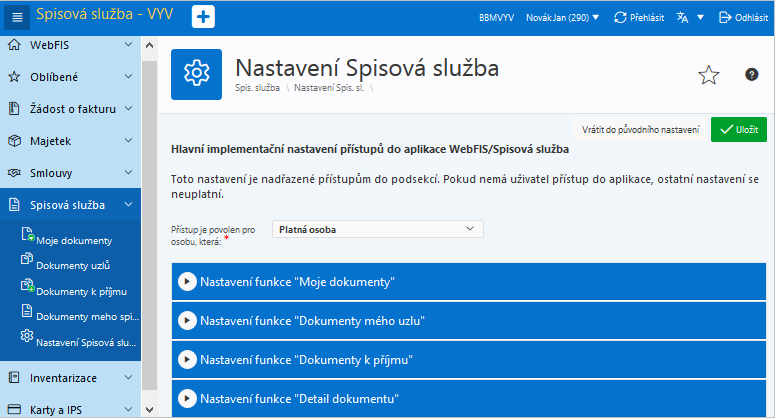Click Vrátit do původního nastavení
The width and height of the screenshot is (775, 418).
pos(640,130)
